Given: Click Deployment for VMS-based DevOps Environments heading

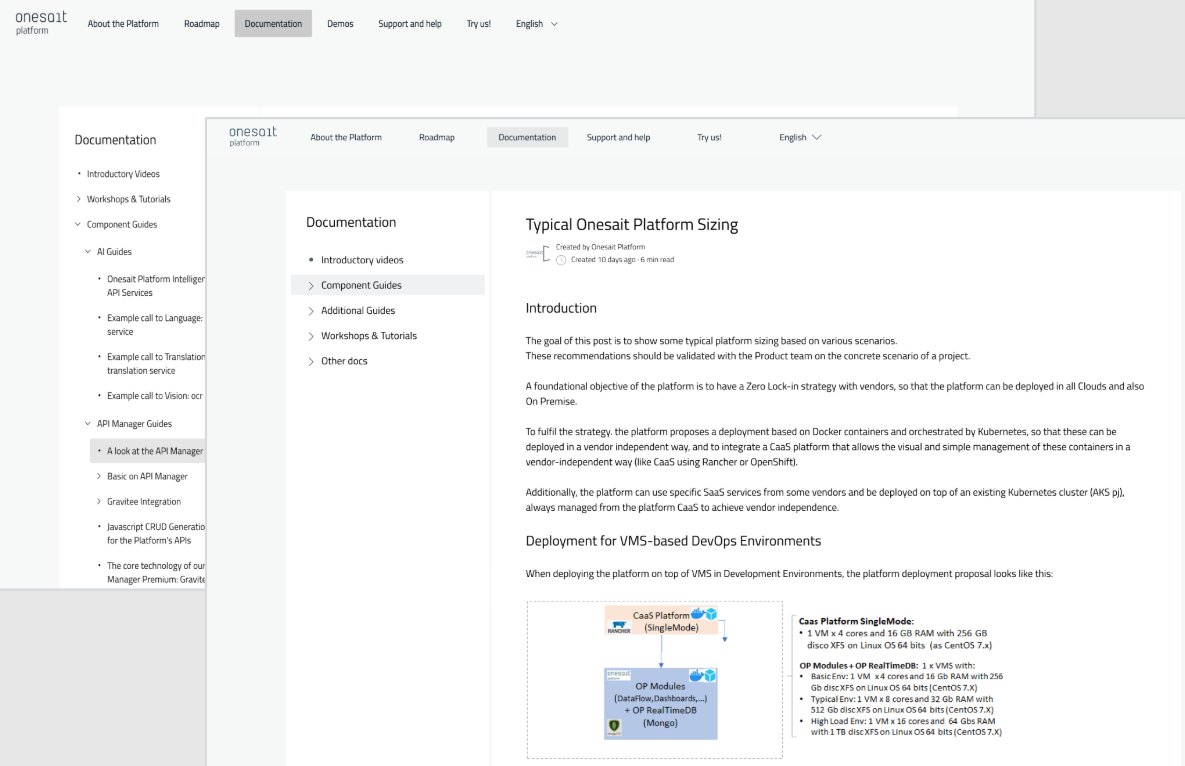Looking at the screenshot, I should point(673,541).
